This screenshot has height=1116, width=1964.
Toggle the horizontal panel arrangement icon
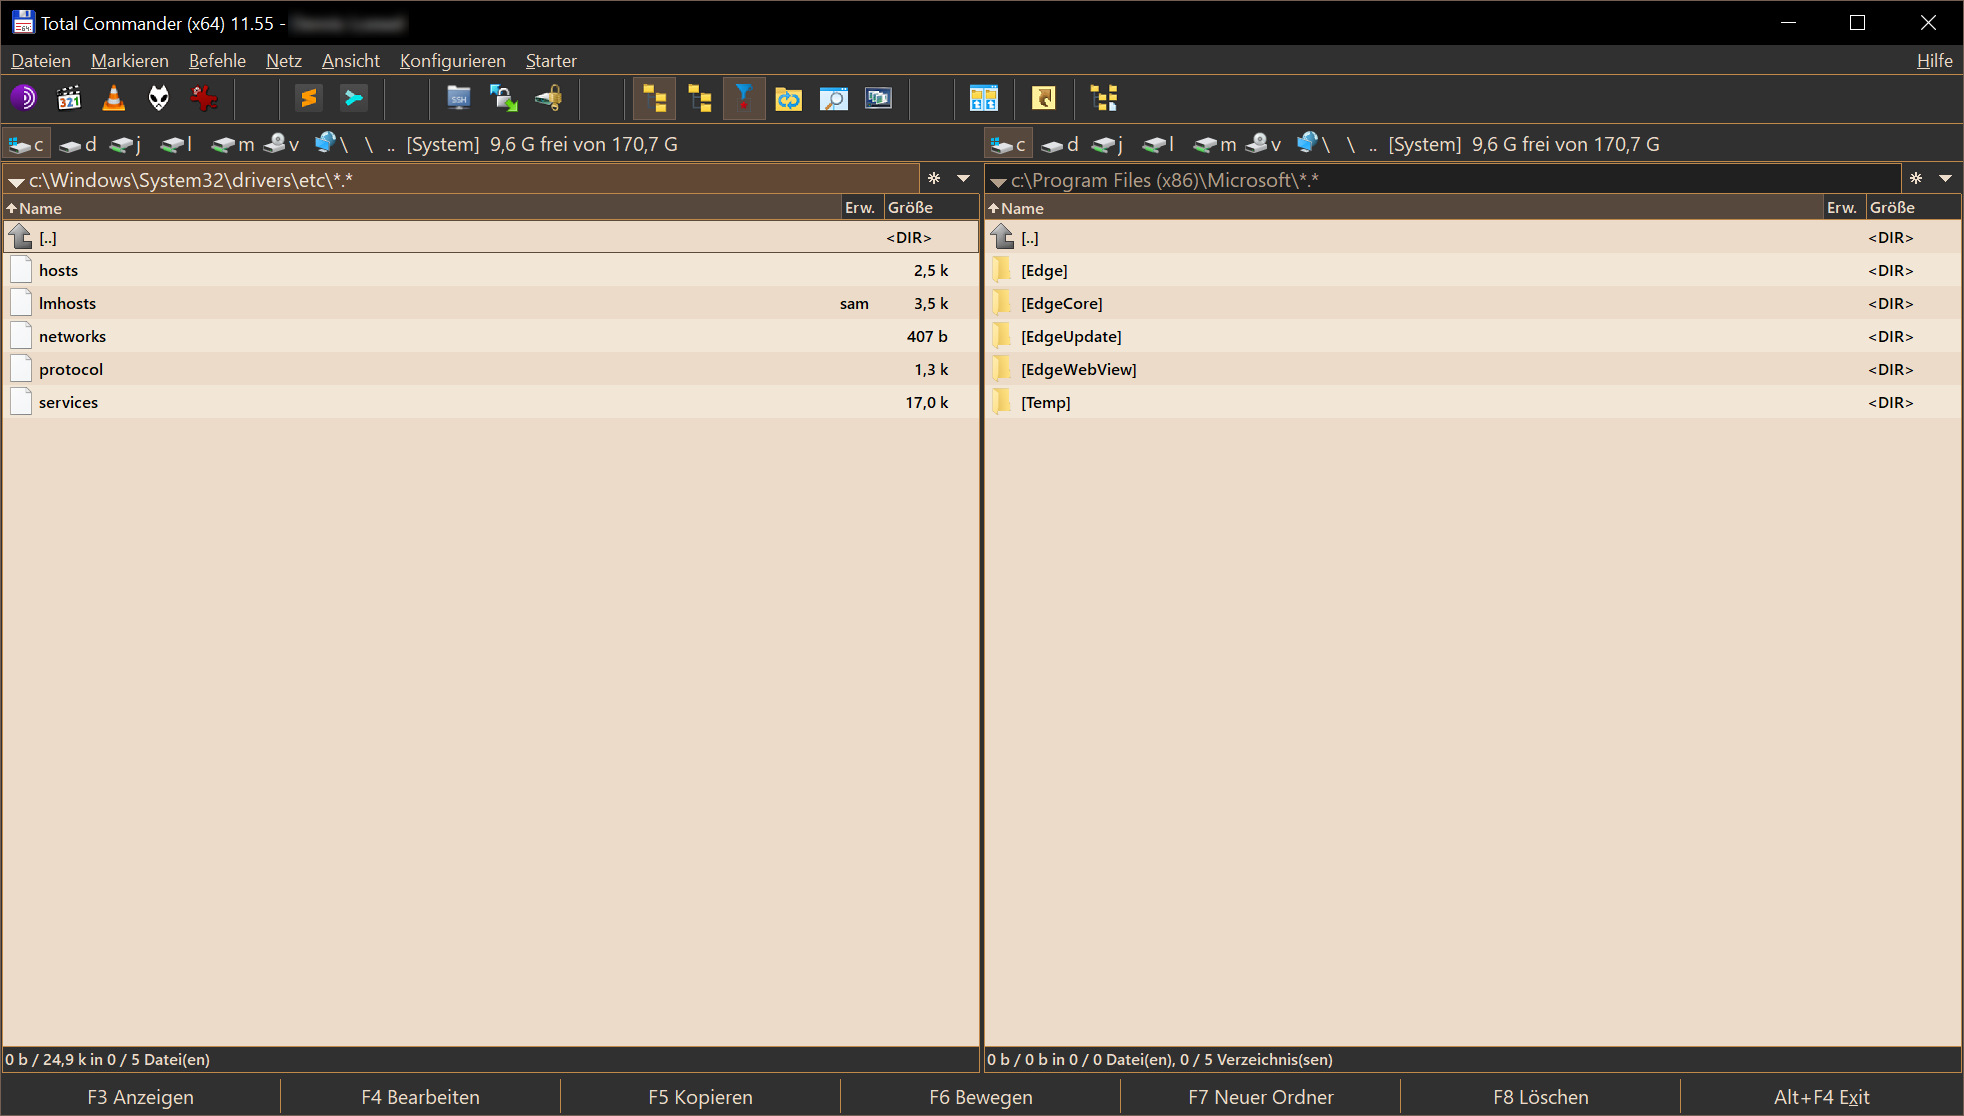[x=983, y=98]
